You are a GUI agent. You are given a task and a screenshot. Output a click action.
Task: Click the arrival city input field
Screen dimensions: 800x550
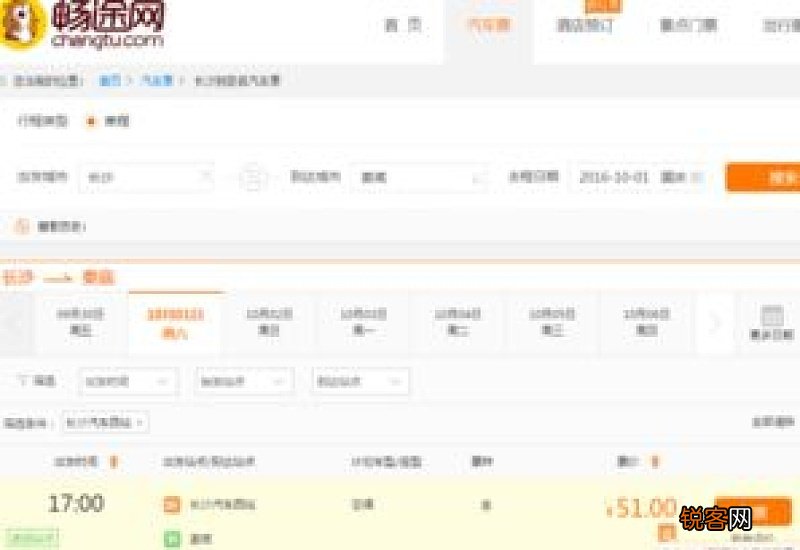[418, 178]
